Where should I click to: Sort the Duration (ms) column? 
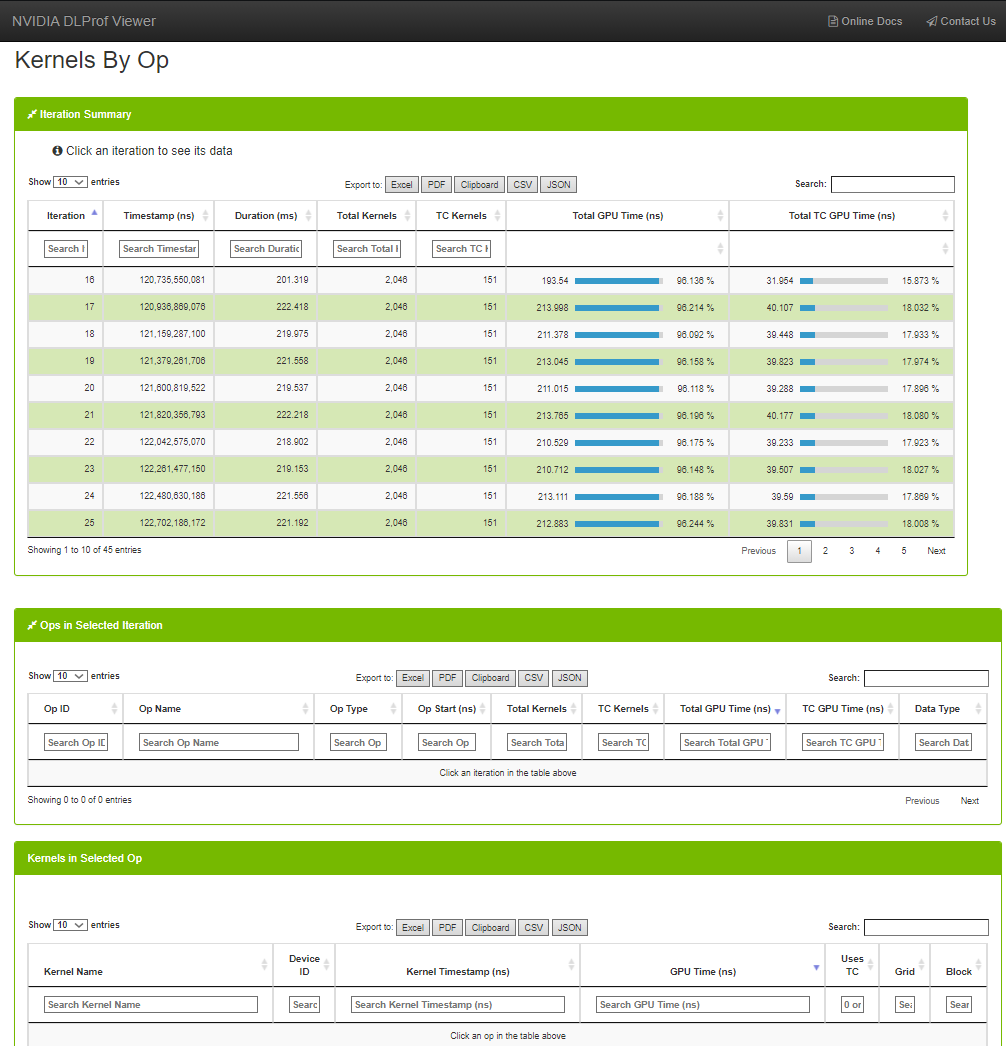coord(265,216)
